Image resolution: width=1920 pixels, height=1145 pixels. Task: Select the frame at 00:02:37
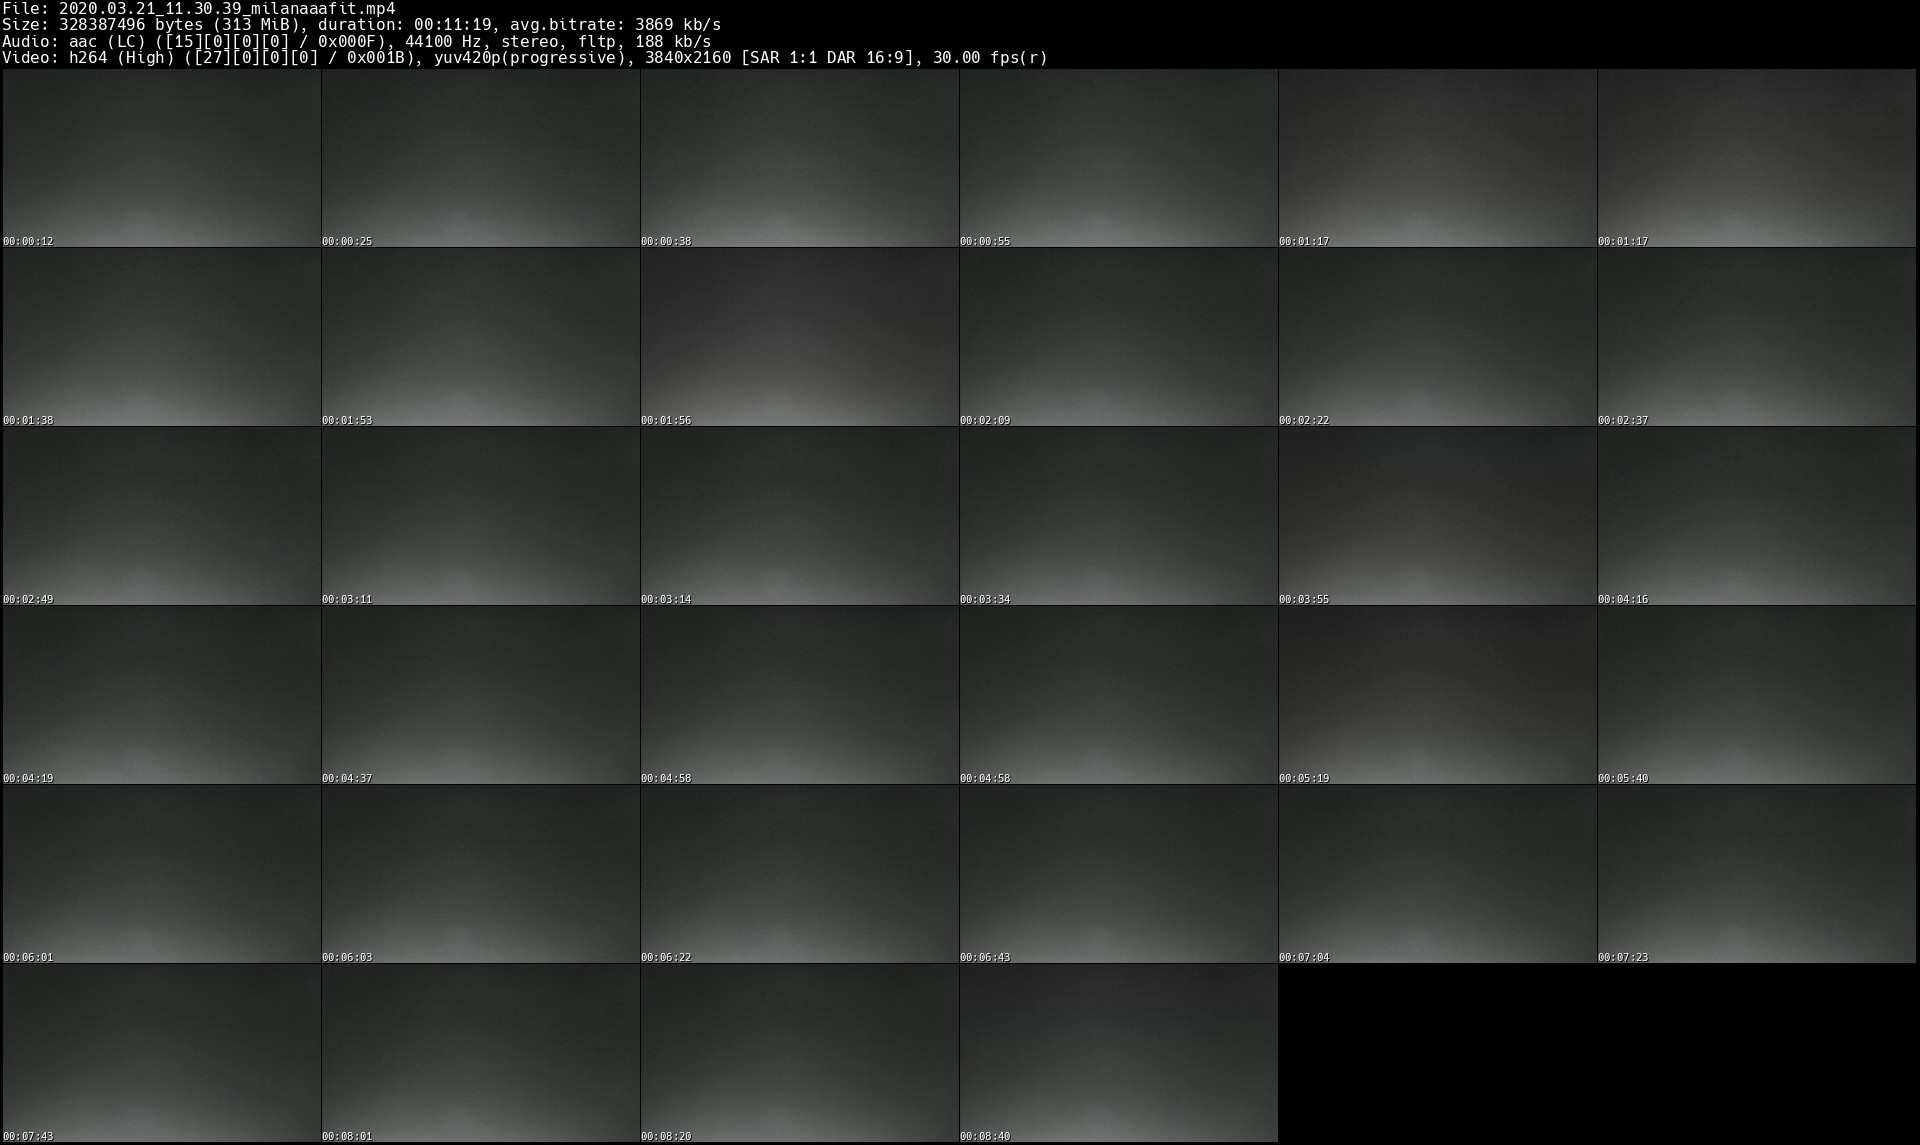[x=1757, y=337]
